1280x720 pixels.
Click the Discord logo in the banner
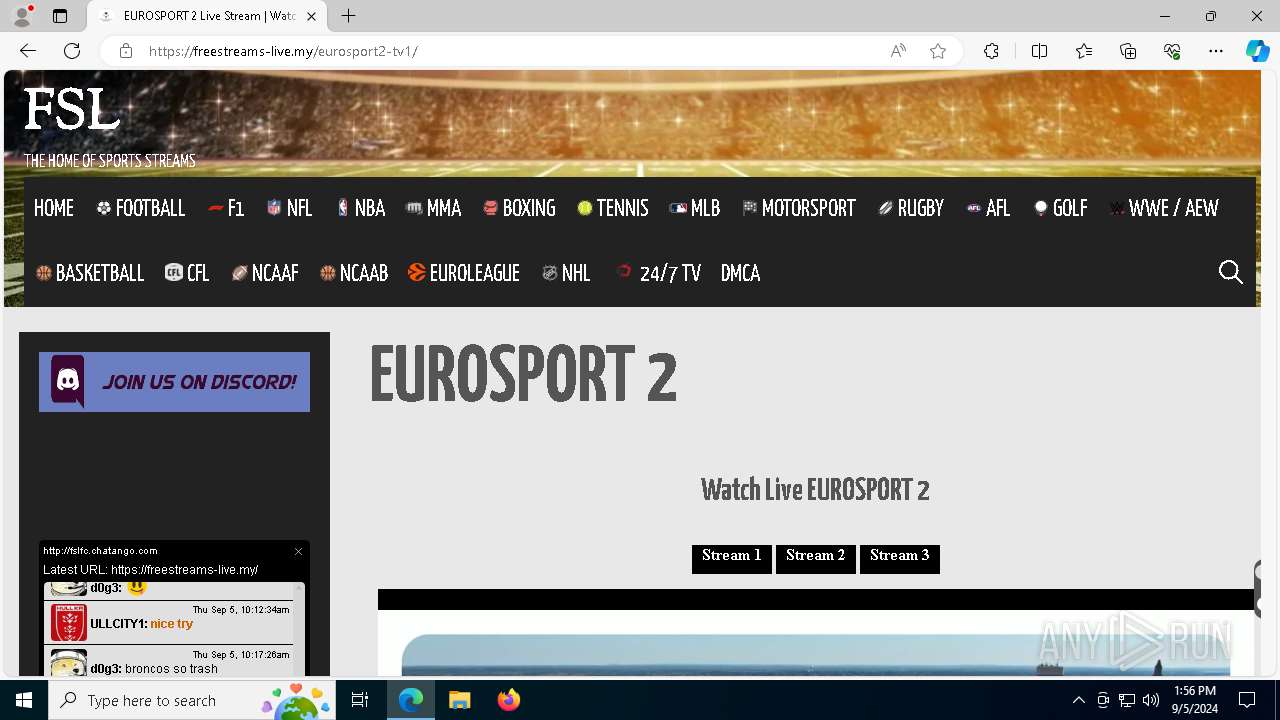coord(68,381)
